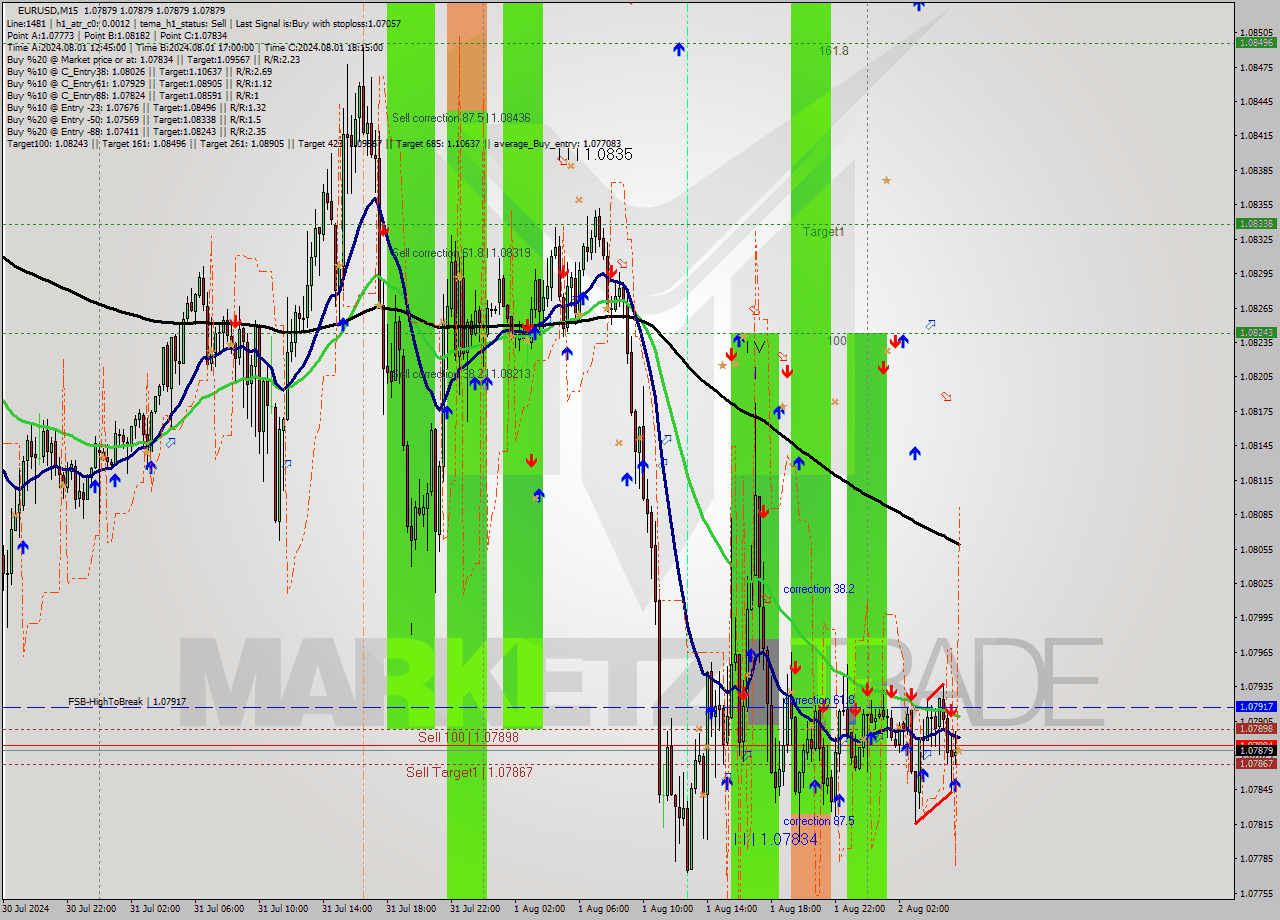1280x920 pixels.
Task: Click the 'Buy %10 @ C_Entry38: 1.08026' line
Action: click(x=139, y=71)
